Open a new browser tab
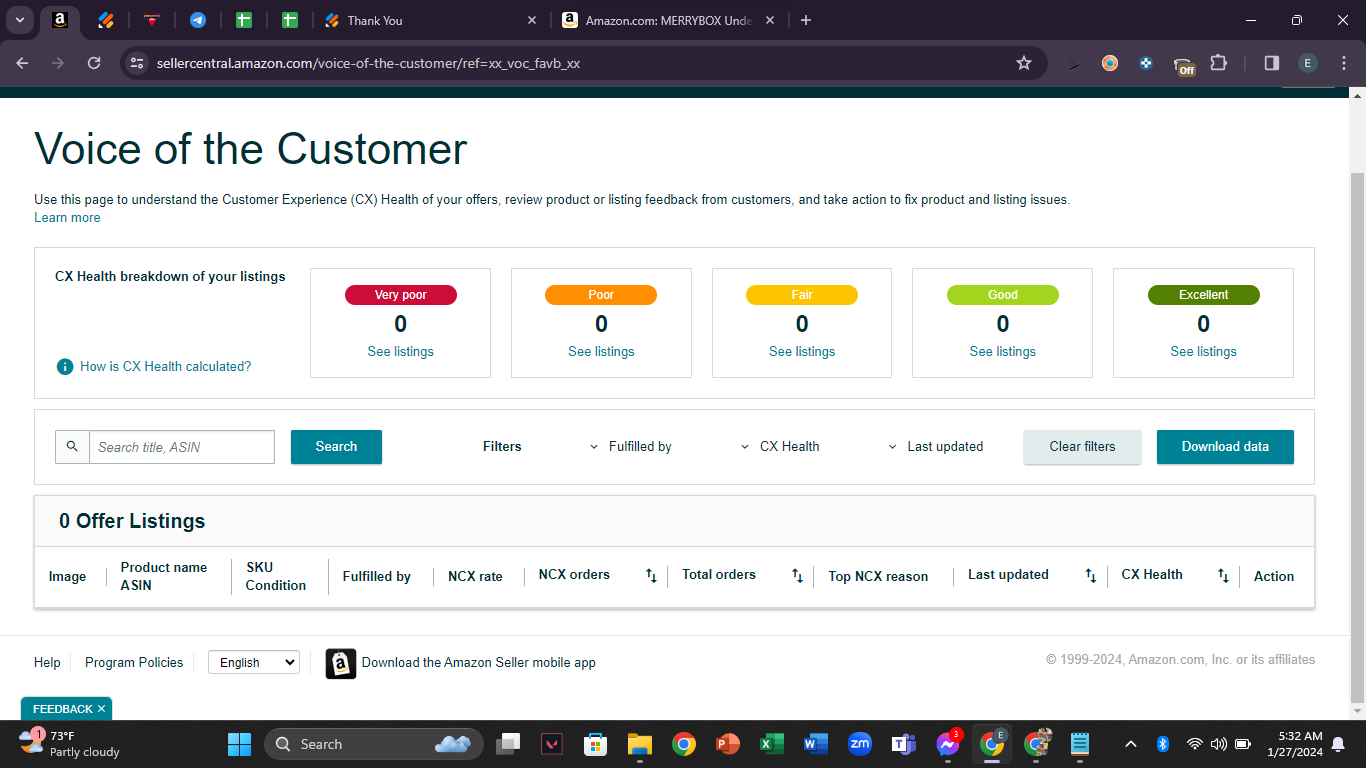This screenshot has height=768, width=1366. pos(806,20)
